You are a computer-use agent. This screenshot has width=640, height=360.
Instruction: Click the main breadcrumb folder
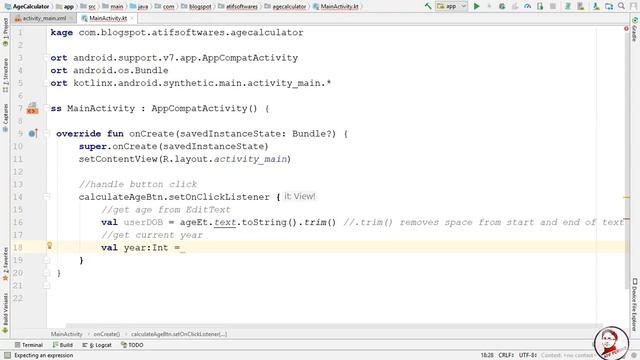(x=113, y=7)
